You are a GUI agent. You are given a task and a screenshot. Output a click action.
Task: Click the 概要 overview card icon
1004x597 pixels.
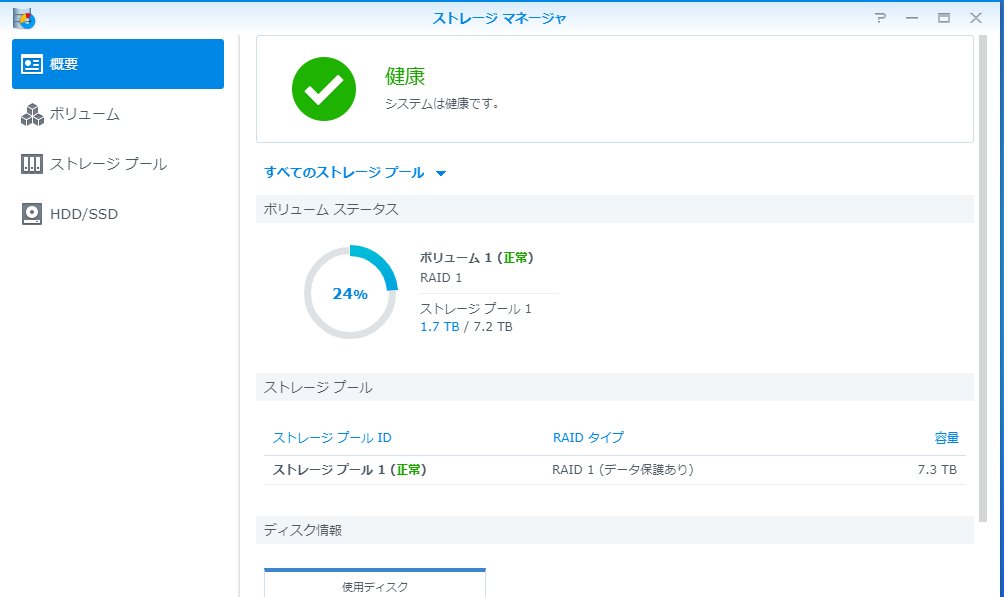pyautogui.click(x=32, y=64)
